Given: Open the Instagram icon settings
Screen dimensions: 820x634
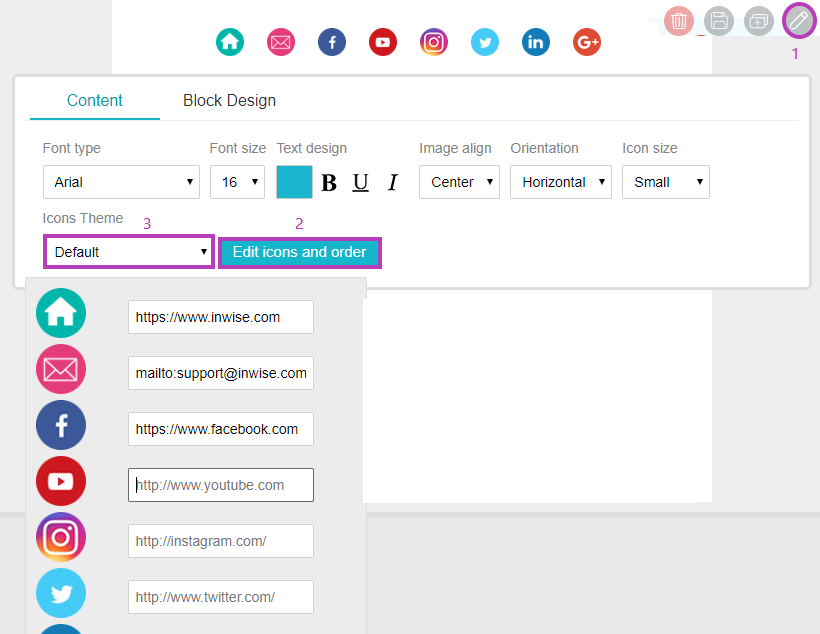Looking at the screenshot, I should (434, 42).
